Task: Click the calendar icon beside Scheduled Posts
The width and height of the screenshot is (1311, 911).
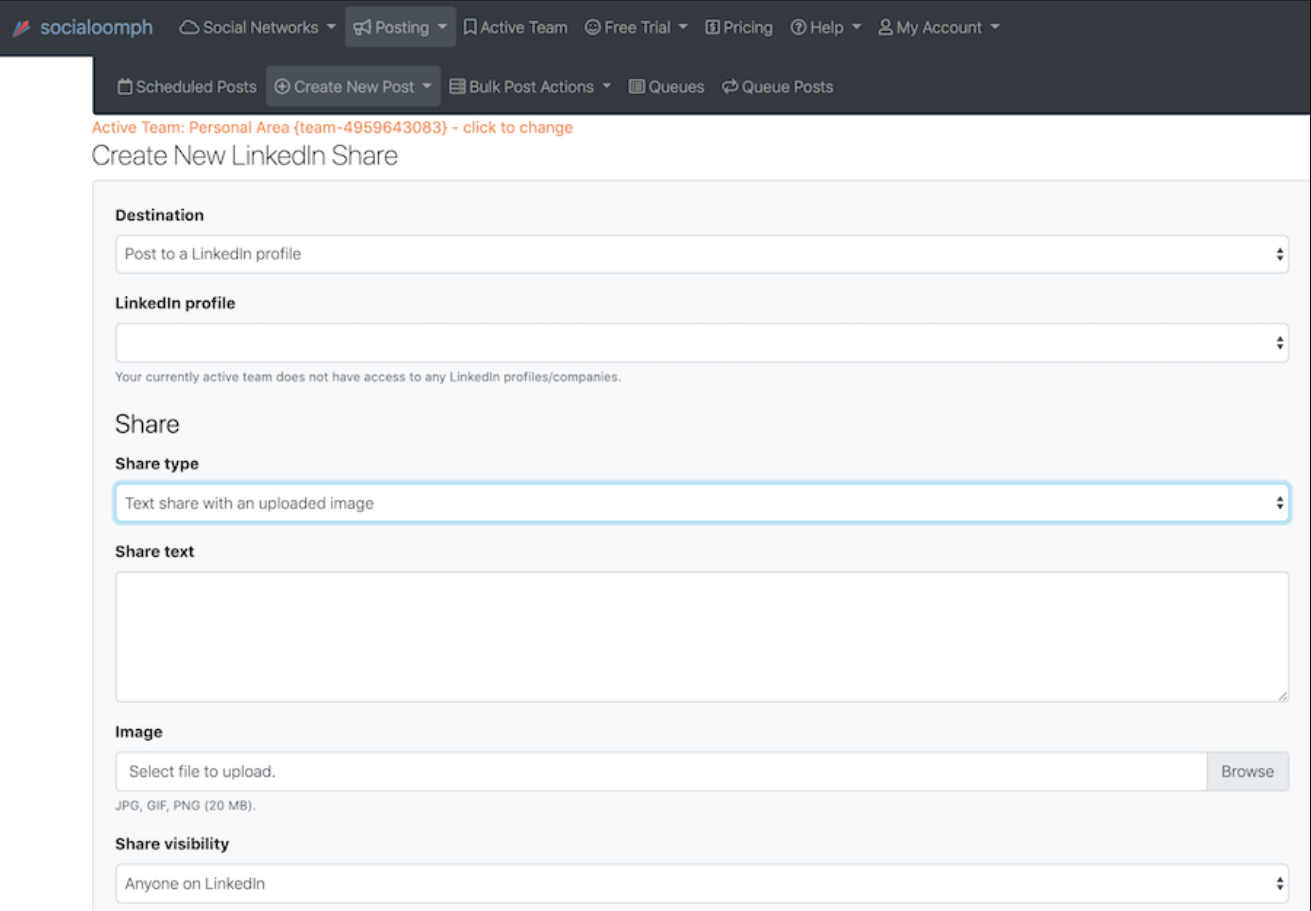Action: [125, 87]
